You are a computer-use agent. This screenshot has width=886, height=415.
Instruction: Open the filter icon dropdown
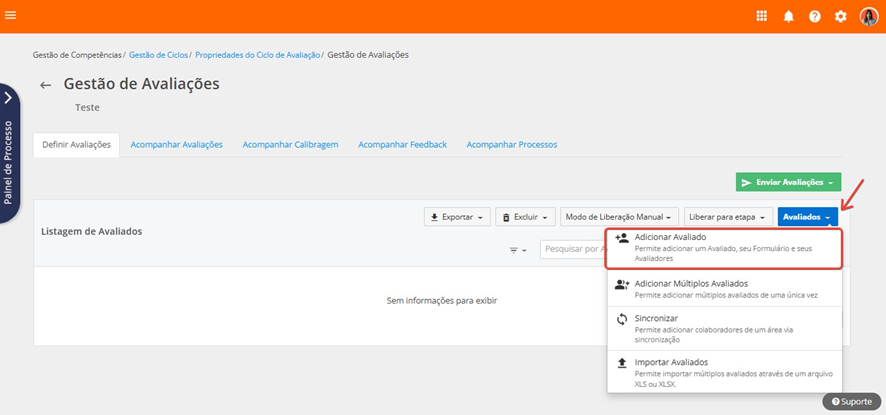(x=518, y=250)
